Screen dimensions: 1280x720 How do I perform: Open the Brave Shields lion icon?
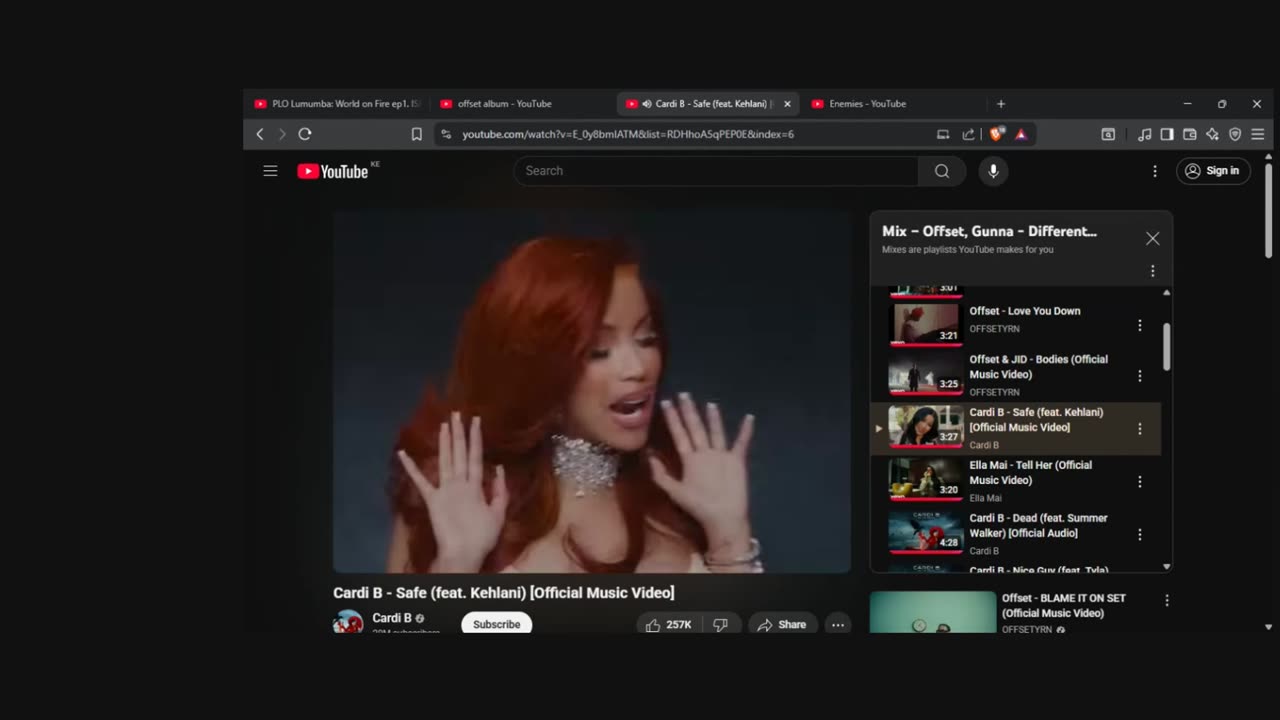[x=996, y=134]
